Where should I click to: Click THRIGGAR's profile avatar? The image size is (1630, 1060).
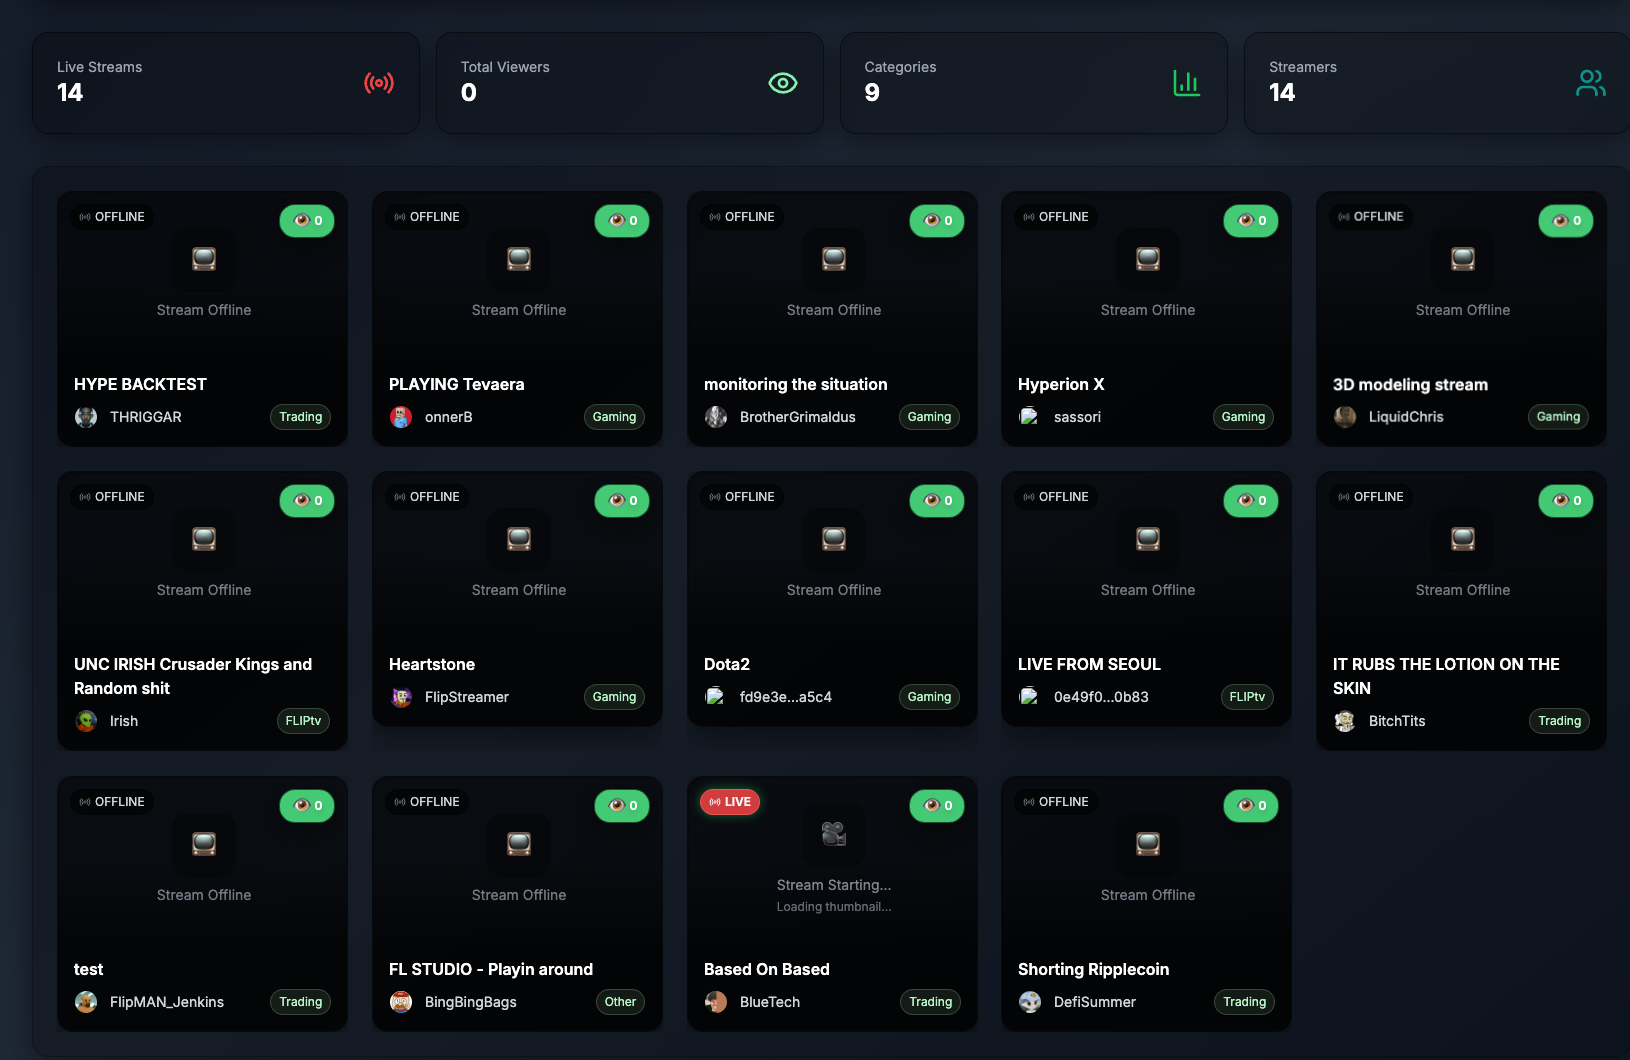[x=86, y=417]
